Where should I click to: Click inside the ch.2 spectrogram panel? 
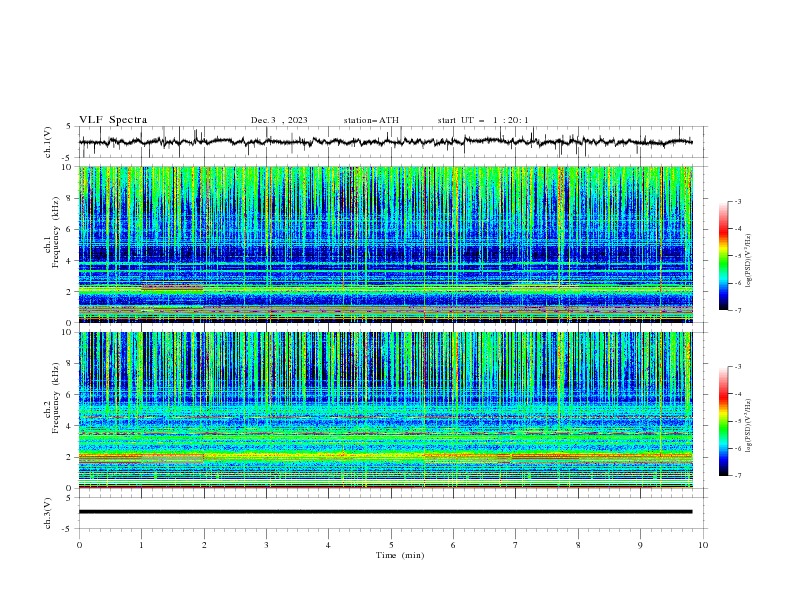point(386,410)
